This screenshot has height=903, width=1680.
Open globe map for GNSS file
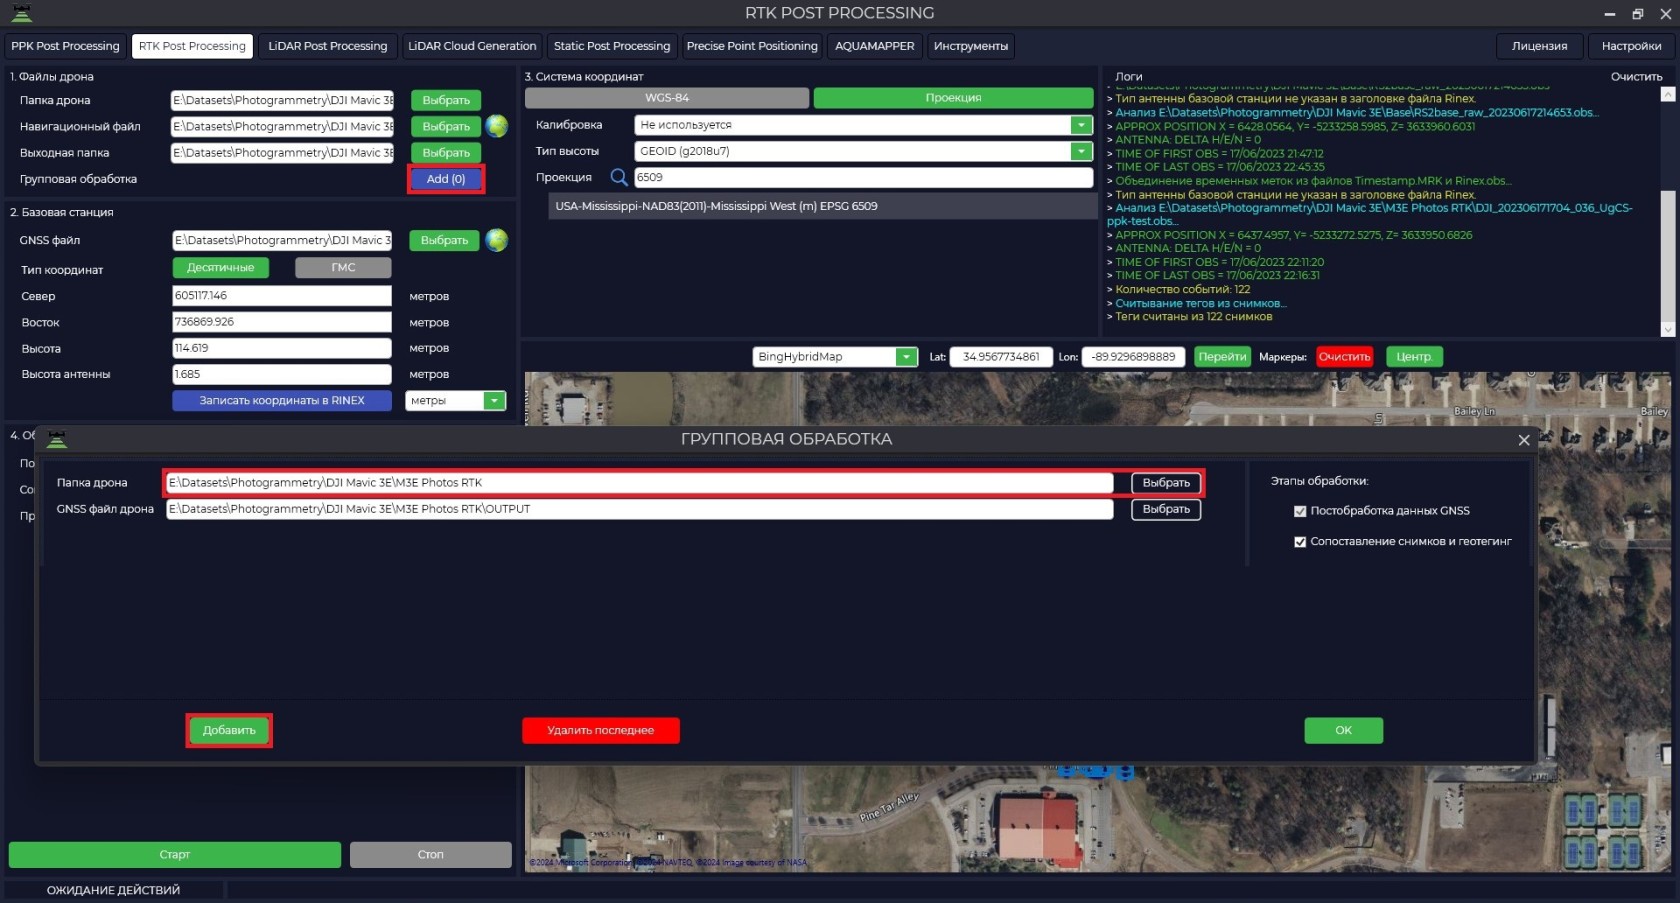(x=496, y=240)
